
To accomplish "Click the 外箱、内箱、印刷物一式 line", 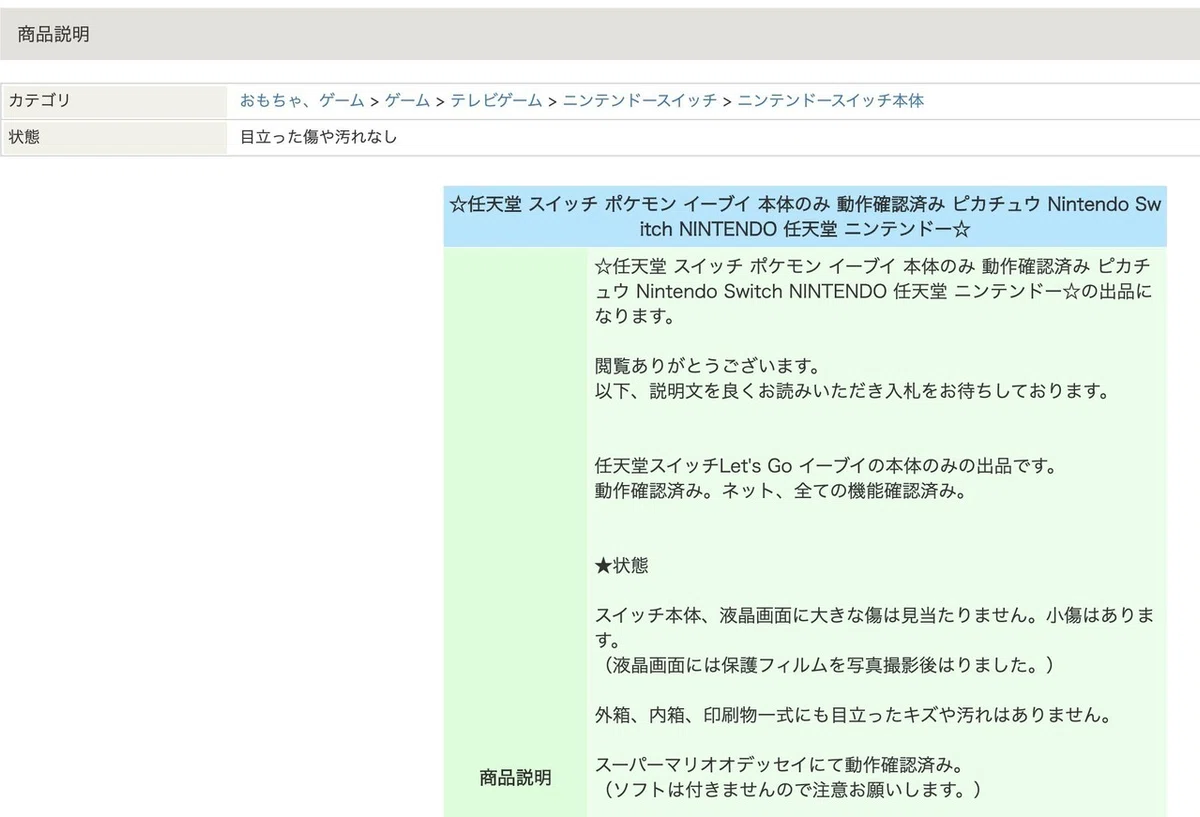I will point(852,716).
